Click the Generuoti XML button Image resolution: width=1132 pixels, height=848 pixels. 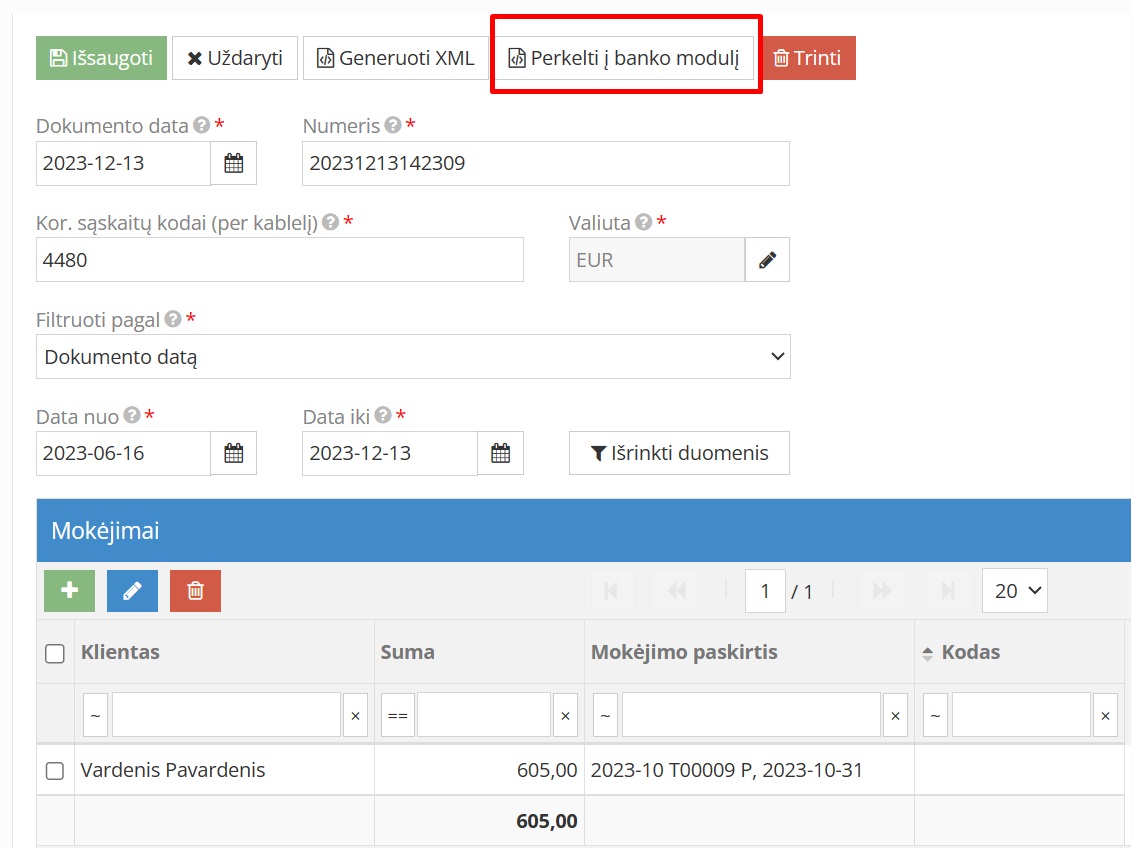pos(395,58)
